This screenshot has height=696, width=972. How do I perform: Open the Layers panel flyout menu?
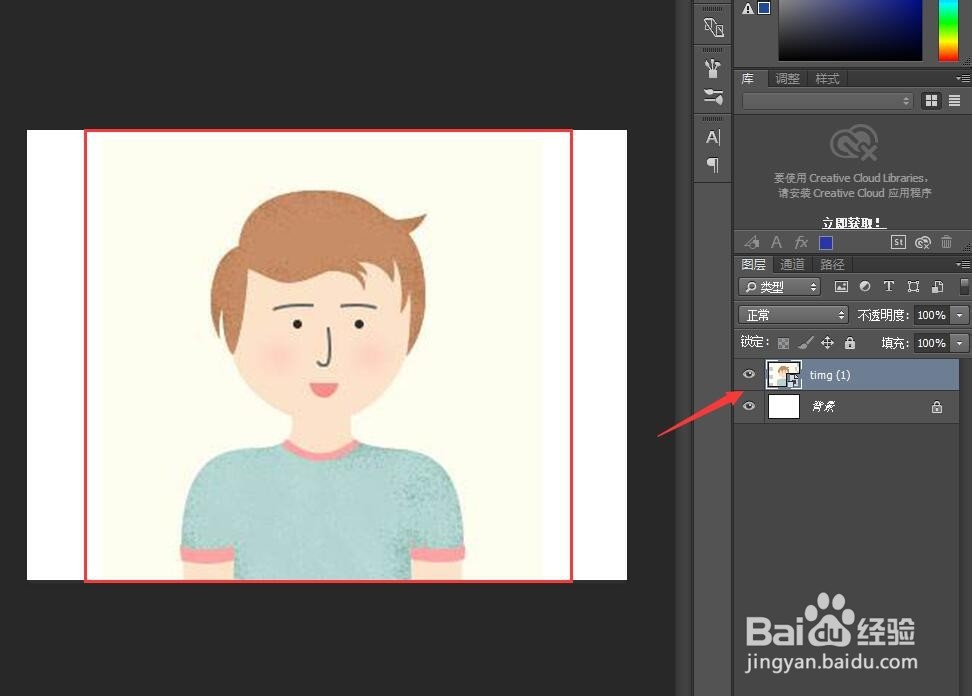click(963, 264)
